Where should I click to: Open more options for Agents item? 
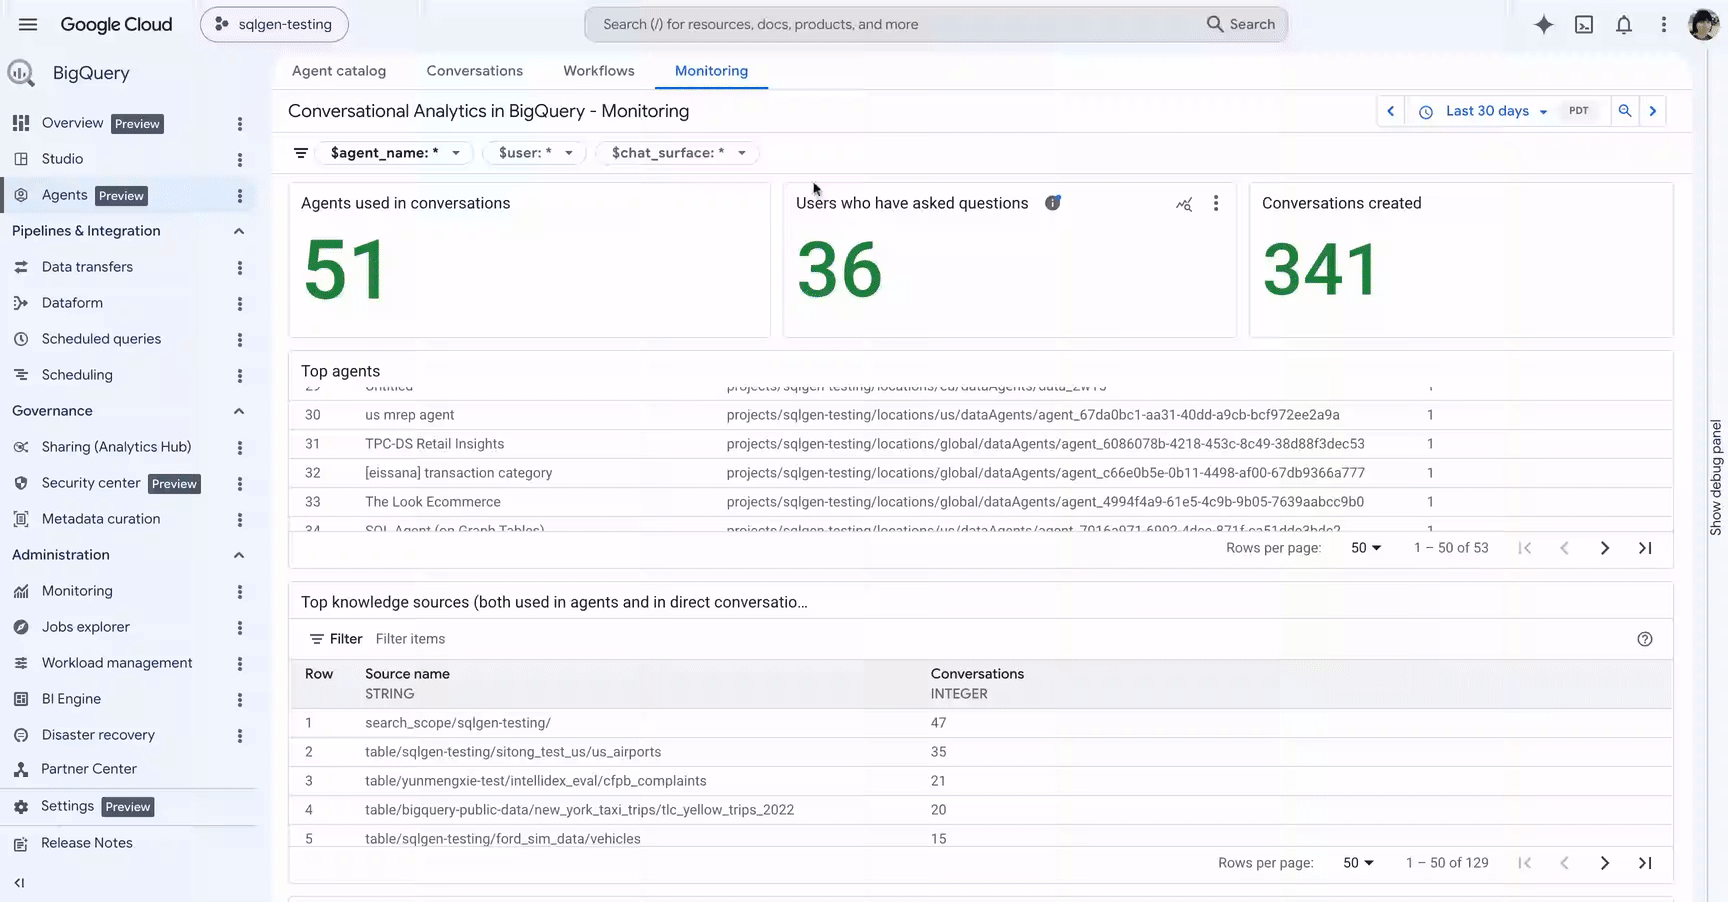tap(240, 196)
